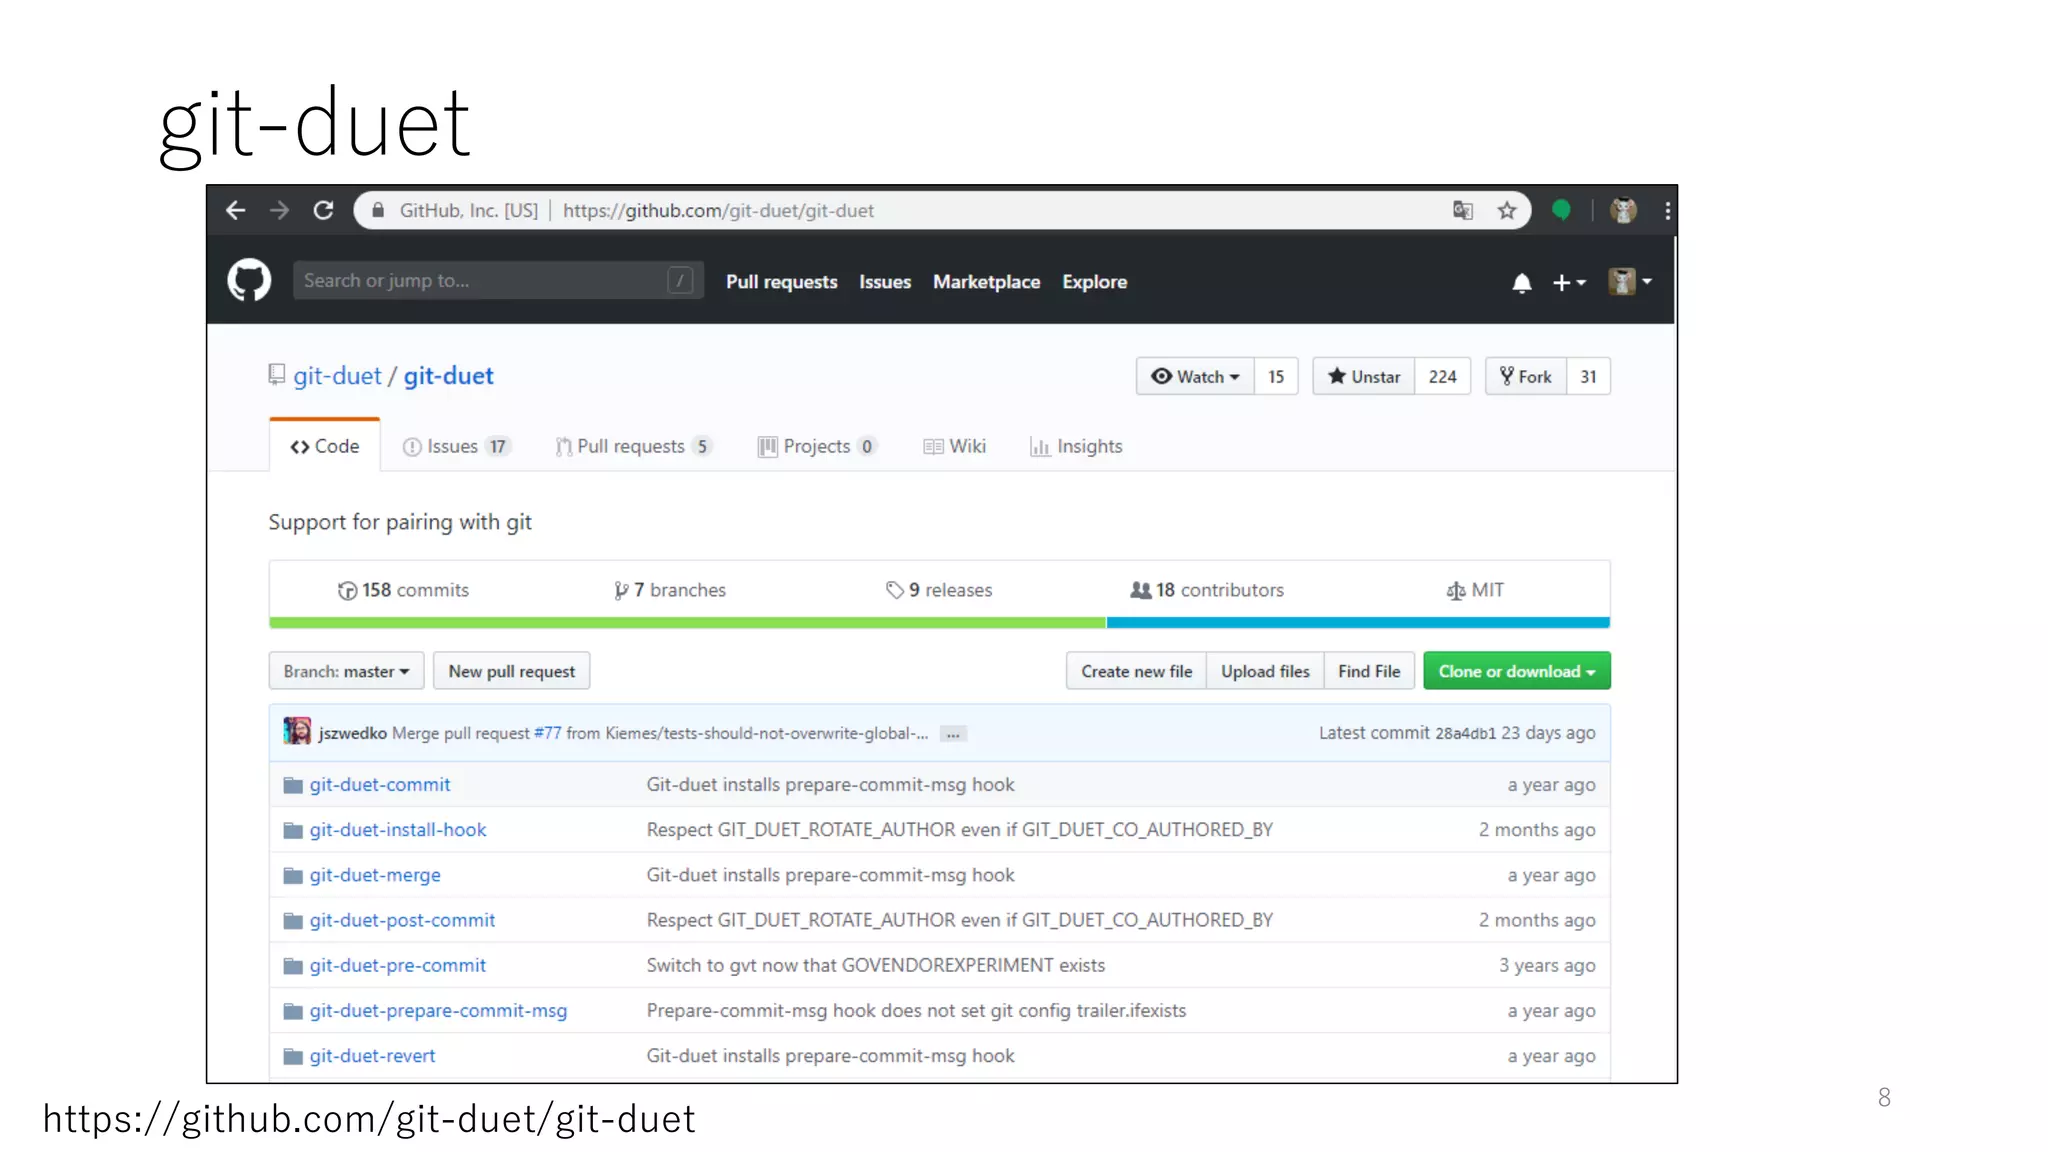The image size is (2048, 1152).
Task: Click New pull request button
Action: coord(512,671)
